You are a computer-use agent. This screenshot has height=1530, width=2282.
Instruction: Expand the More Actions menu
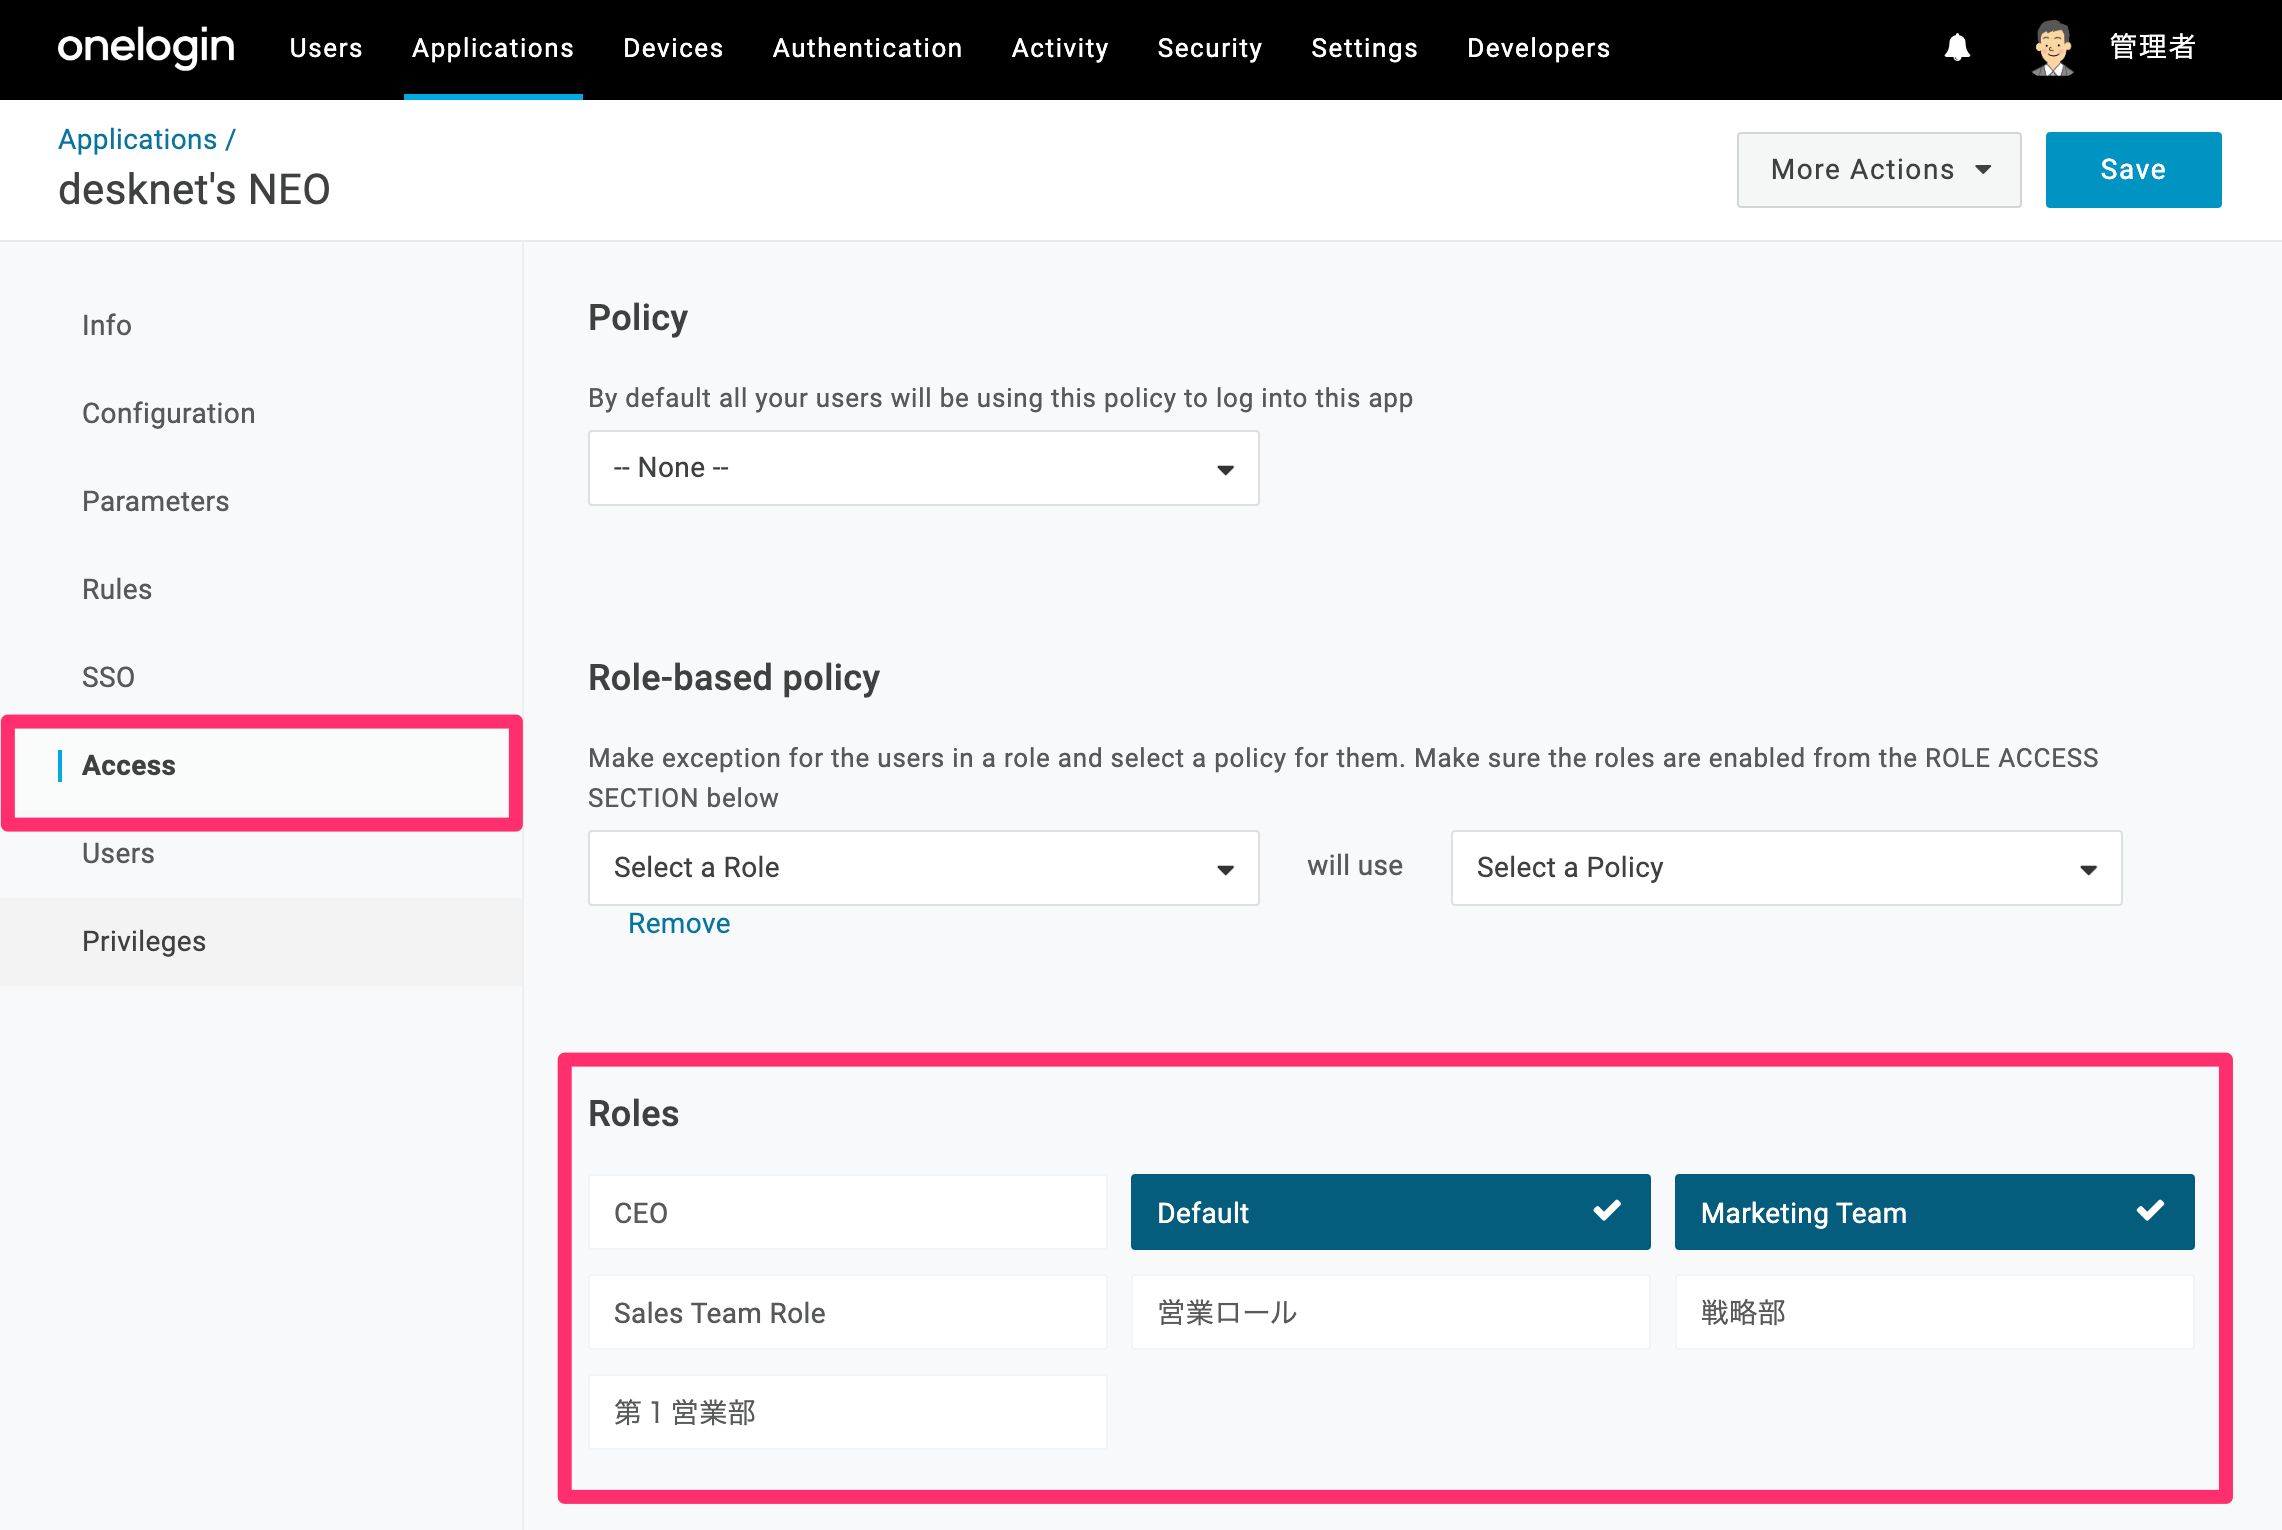pyautogui.click(x=1879, y=170)
